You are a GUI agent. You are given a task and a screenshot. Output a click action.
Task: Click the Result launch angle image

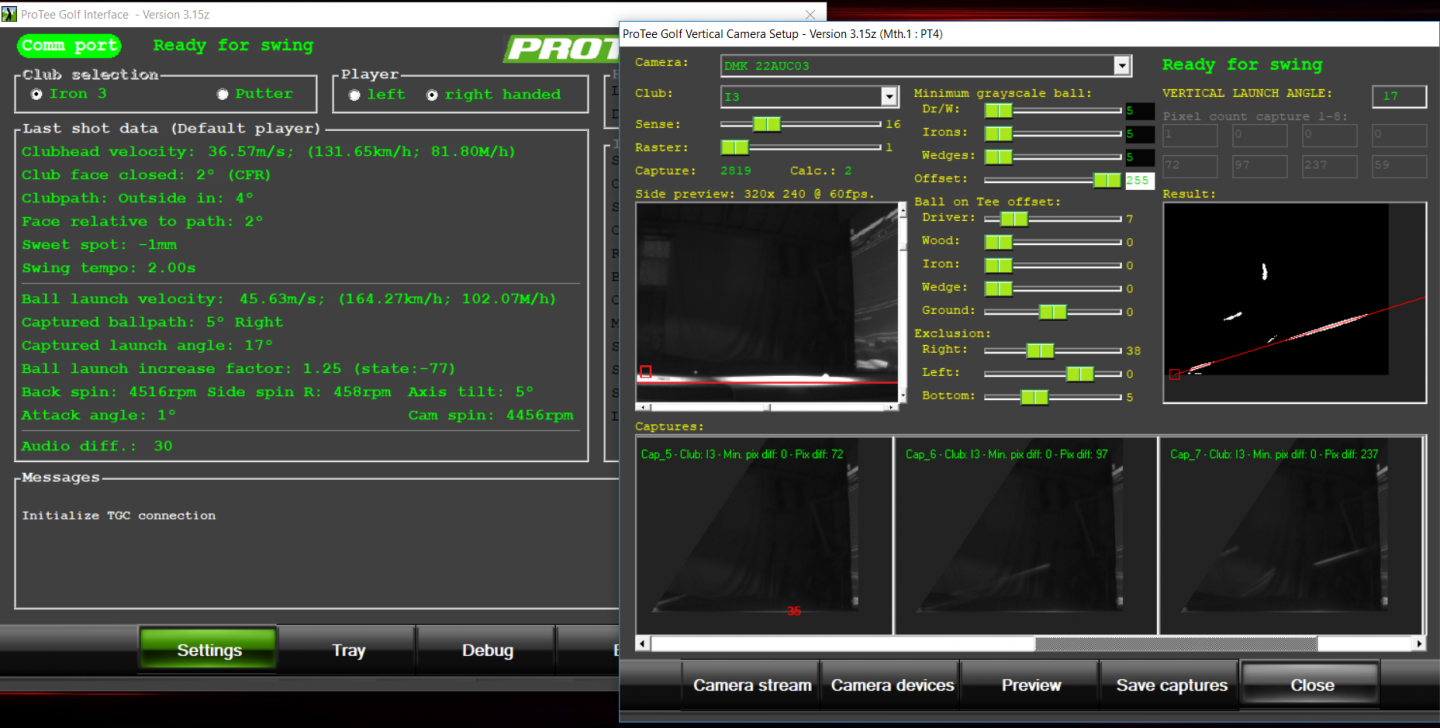[1294, 303]
